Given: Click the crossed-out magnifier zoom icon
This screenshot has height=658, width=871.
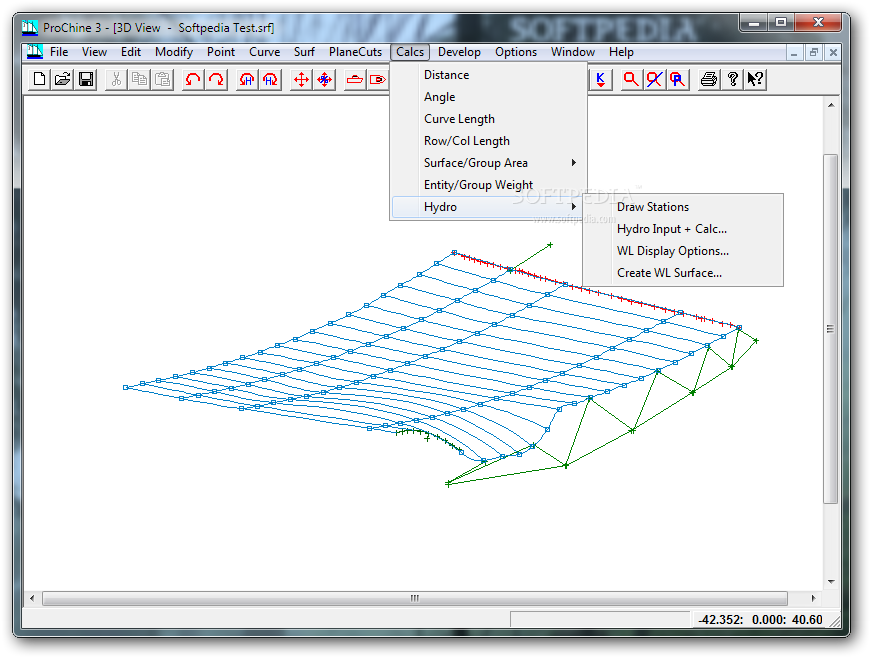Looking at the screenshot, I should pyautogui.click(x=654, y=79).
